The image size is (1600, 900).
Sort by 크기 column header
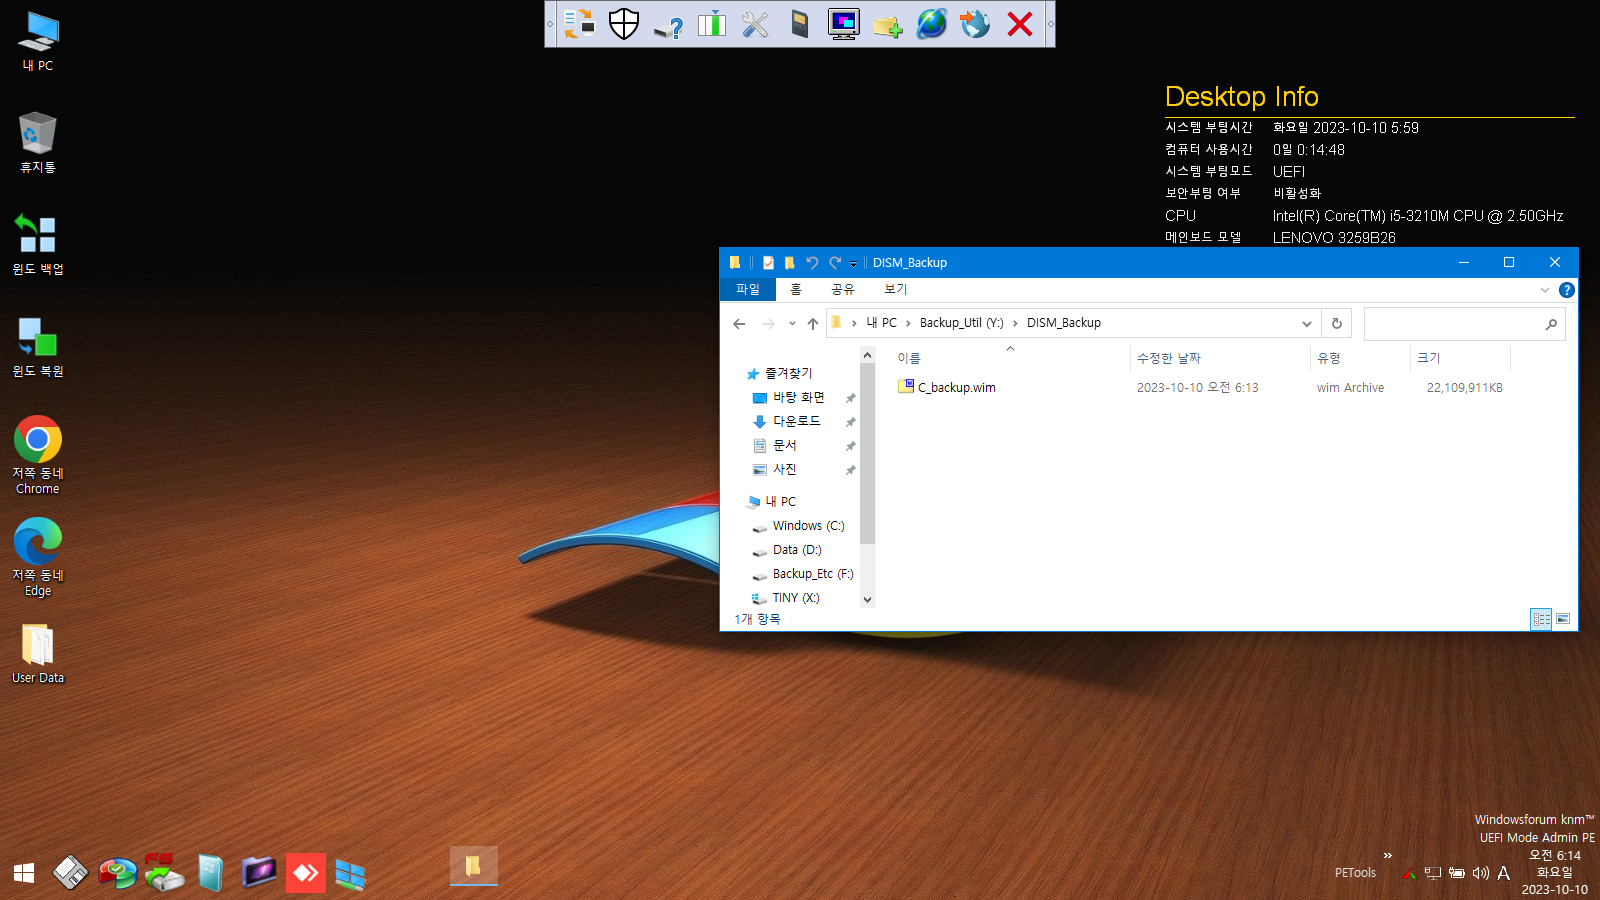click(1459, 358)
